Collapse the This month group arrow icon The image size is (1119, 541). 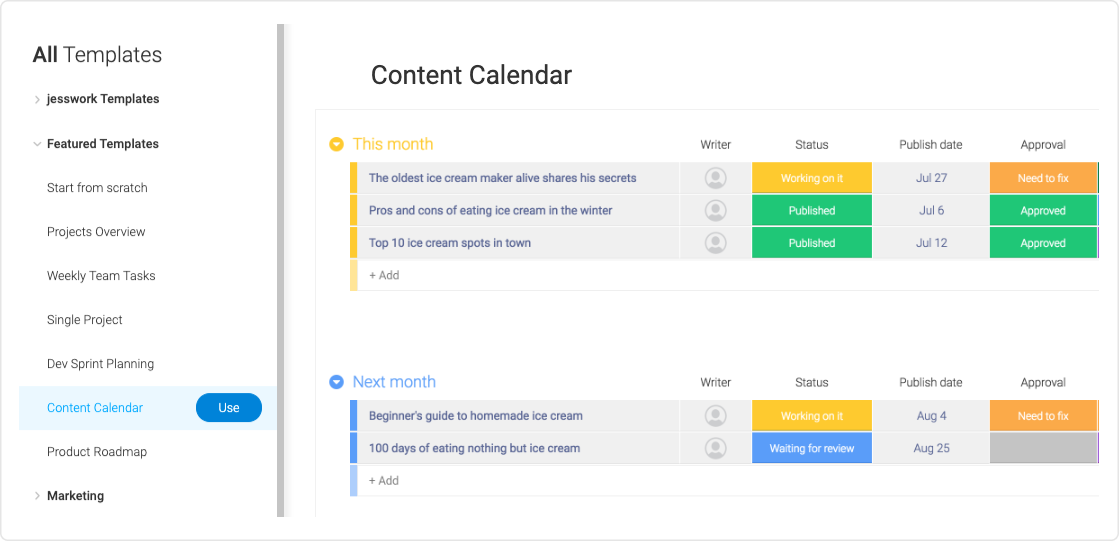pyautogui.click(x=336, y=144)
